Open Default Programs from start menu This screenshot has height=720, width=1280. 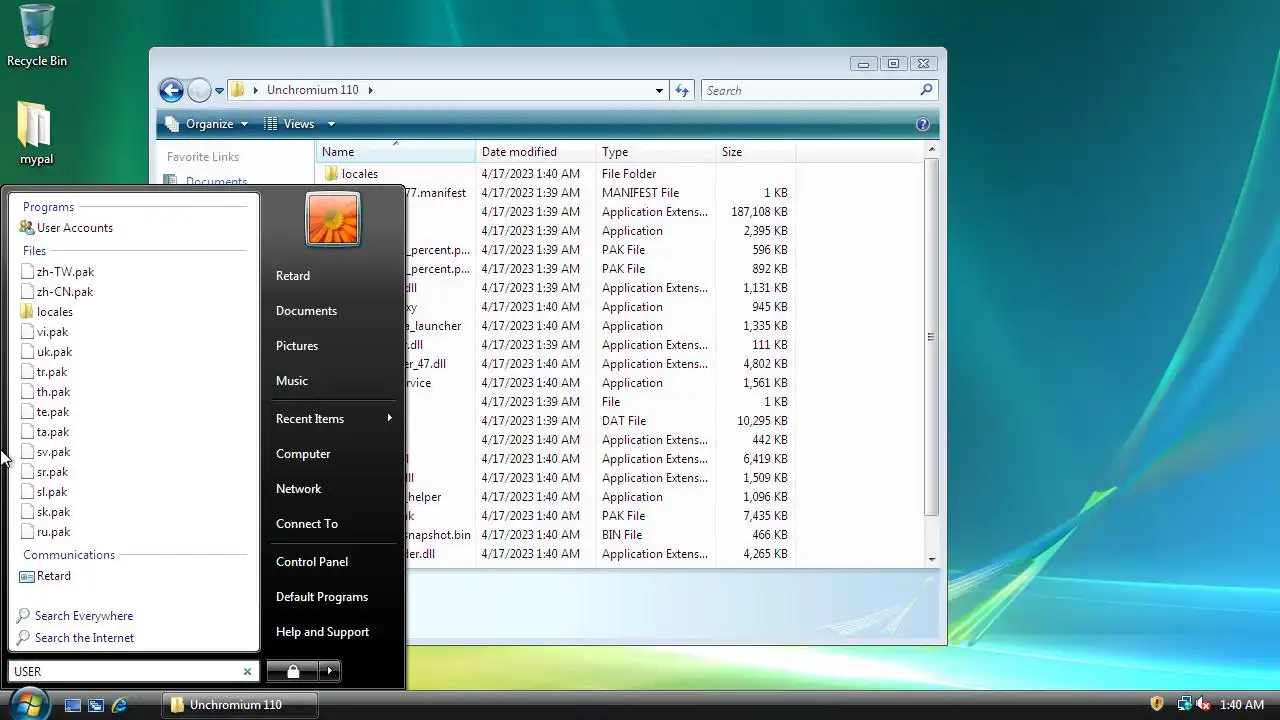click(322, 597)
